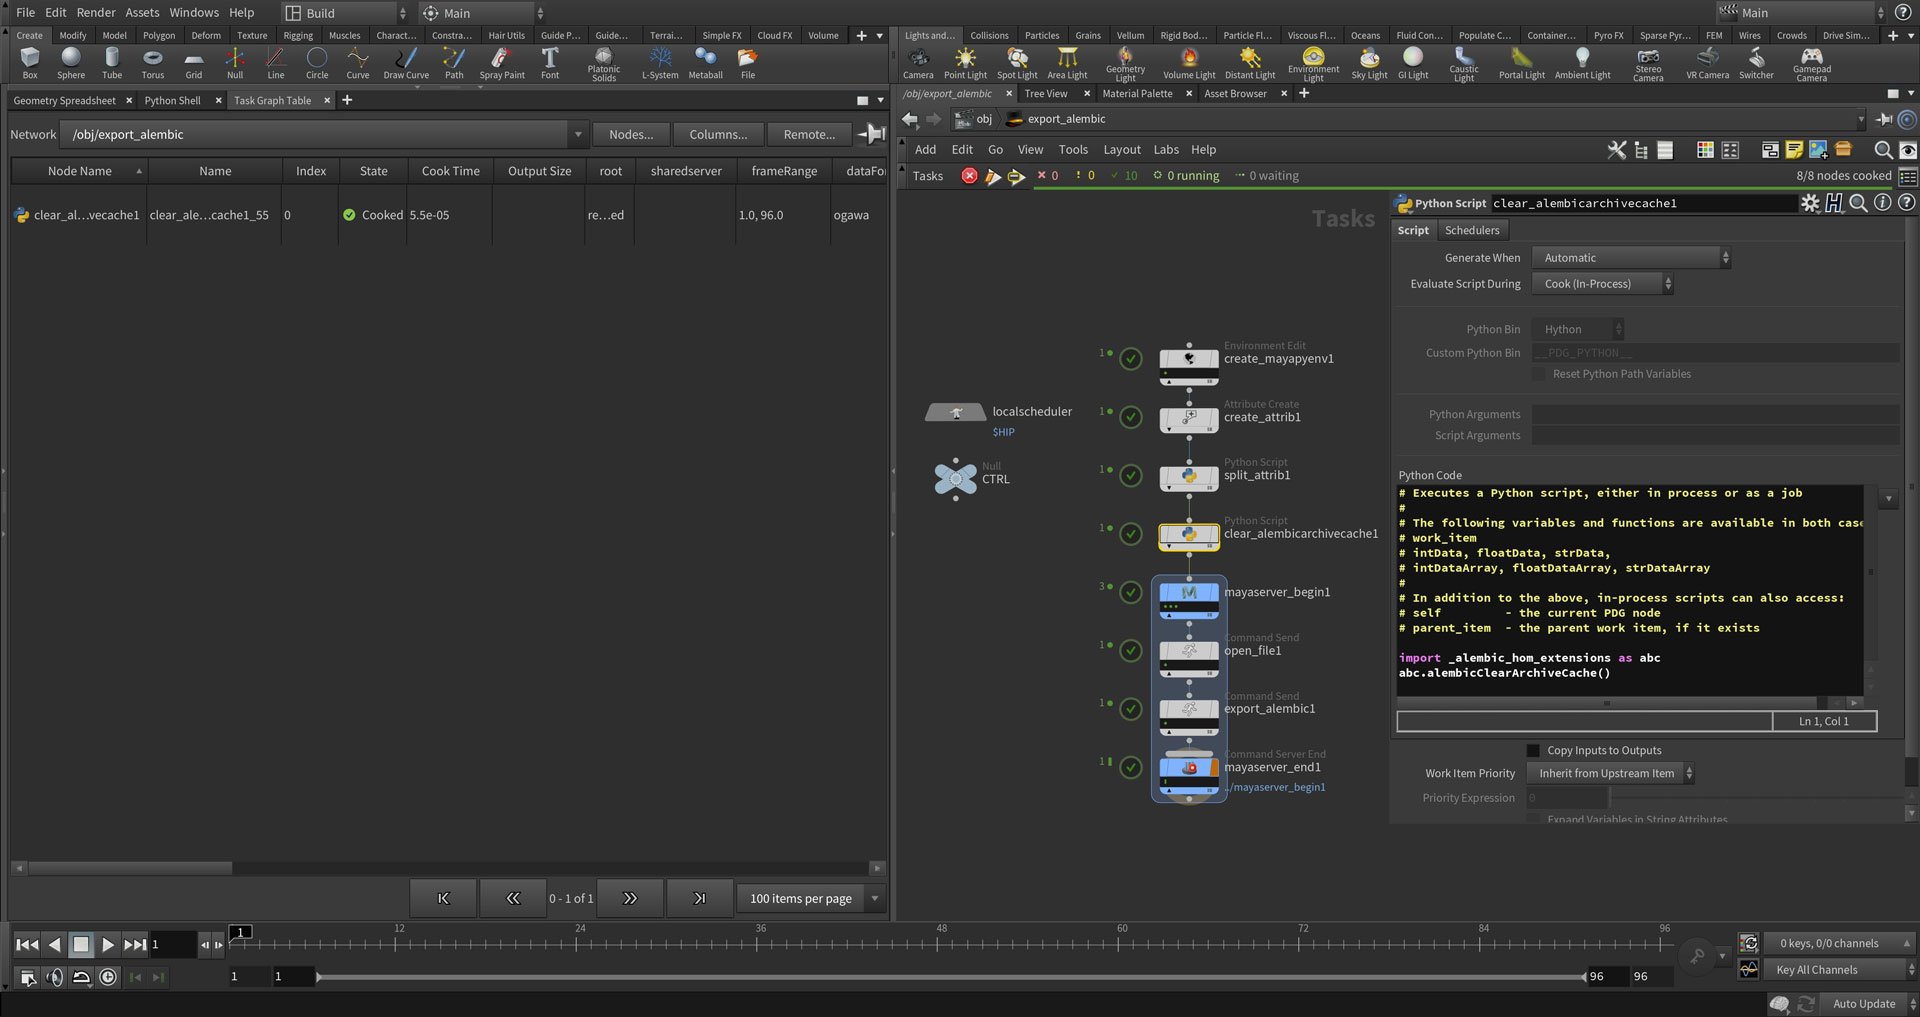Screen dimensions: 1920x1017
Task: Click the playback range slider bar
Action: pyautogui.click(x=950, y=976)
